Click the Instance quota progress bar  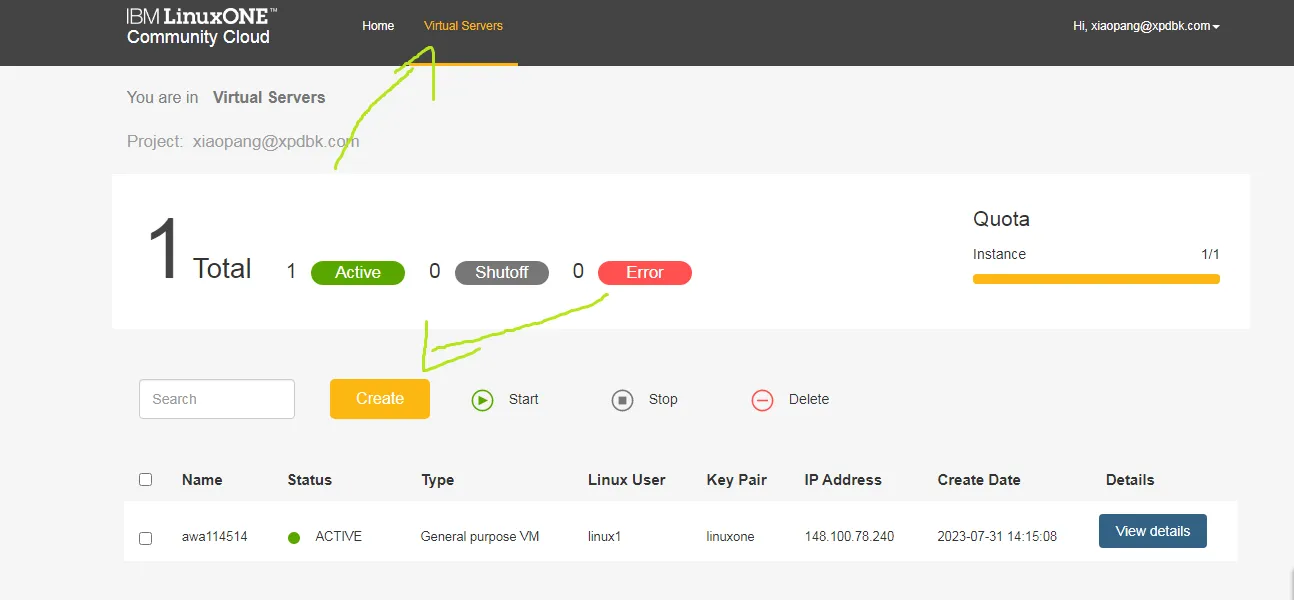coord(1096,279)
